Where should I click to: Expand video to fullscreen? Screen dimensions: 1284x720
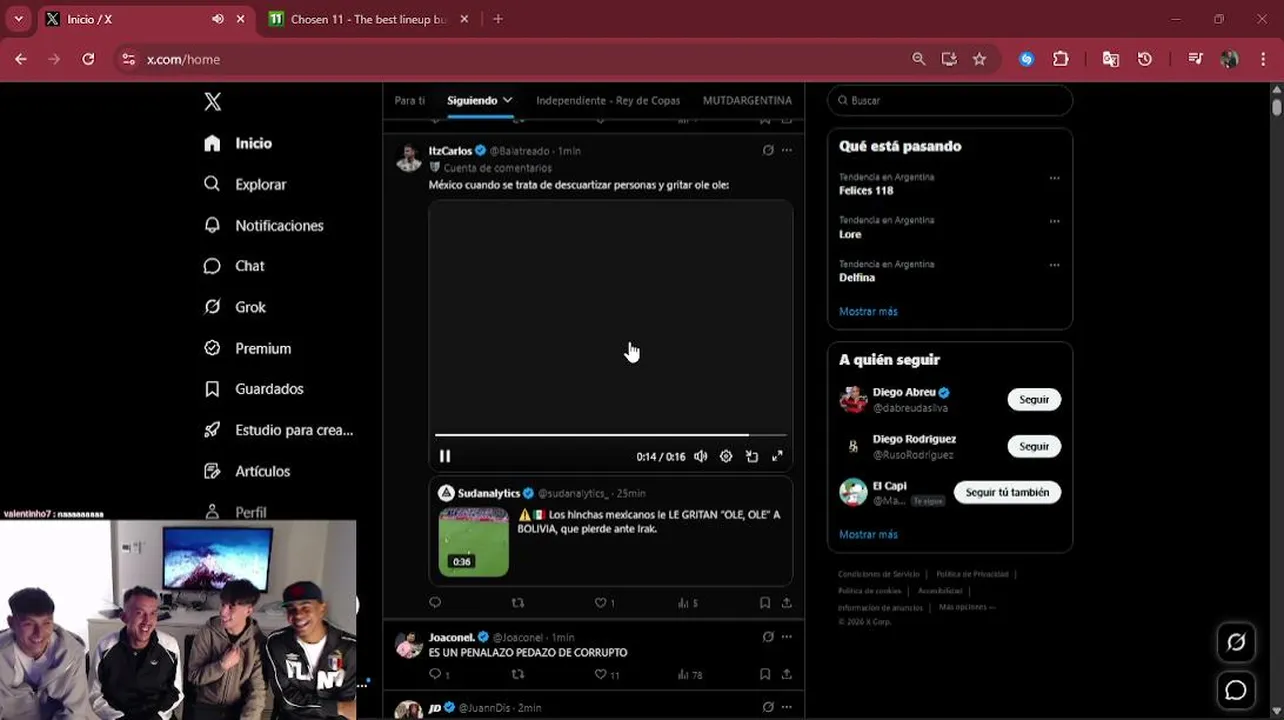click(777, 456)
